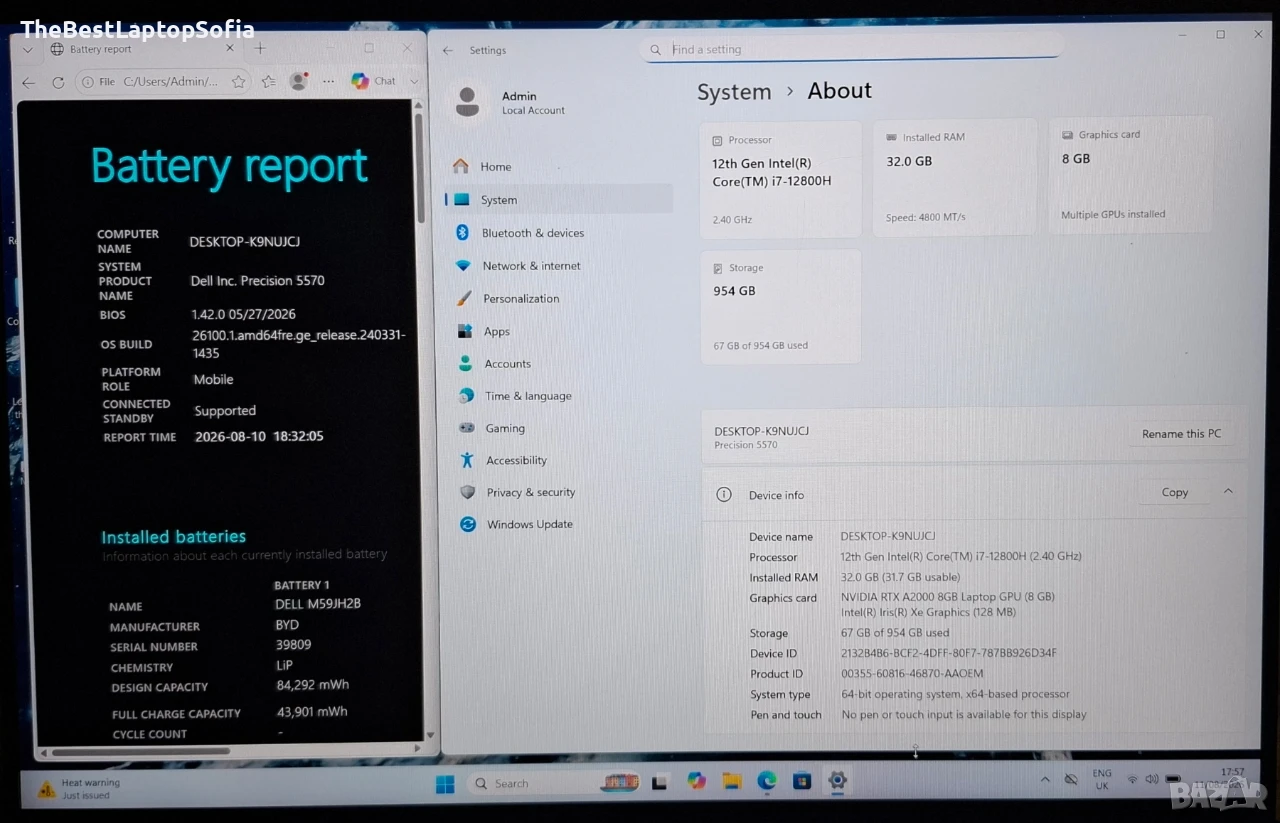Viewport: 1280px width, 823px height.
Task: Go back in the Edge browser
Action: [x=28, y=82]
